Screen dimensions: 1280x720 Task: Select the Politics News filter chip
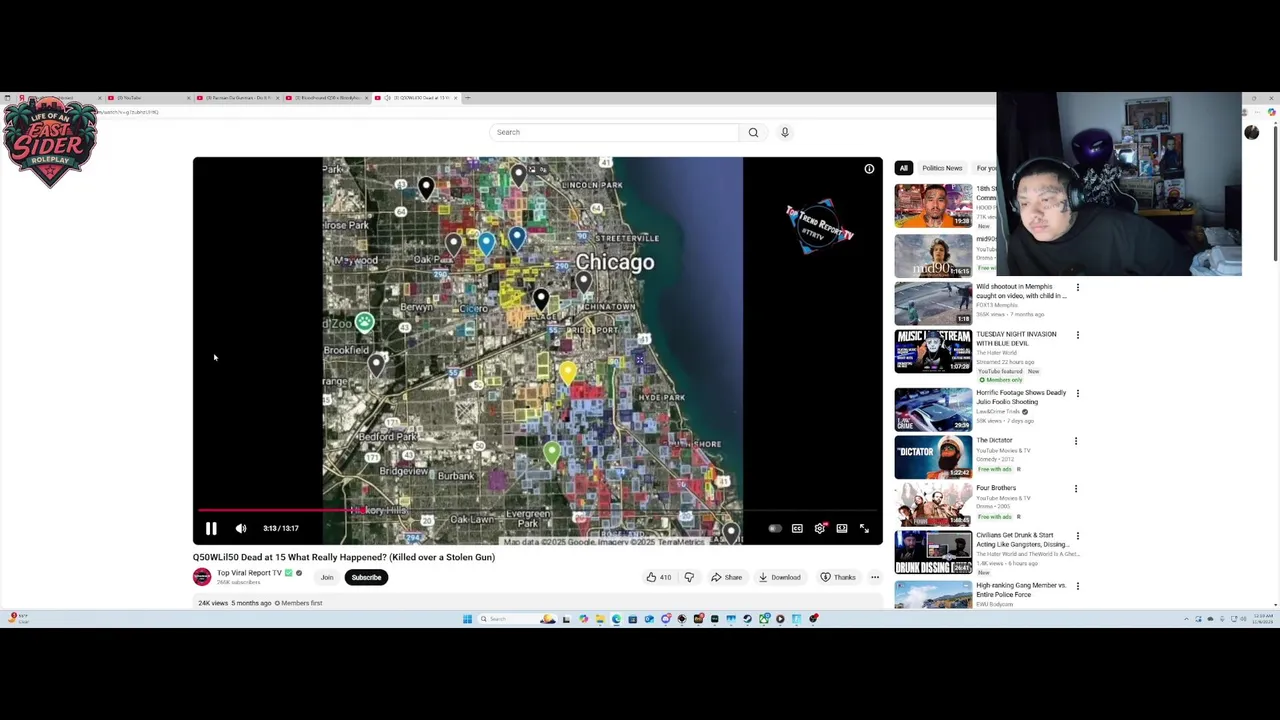point(942,168)
